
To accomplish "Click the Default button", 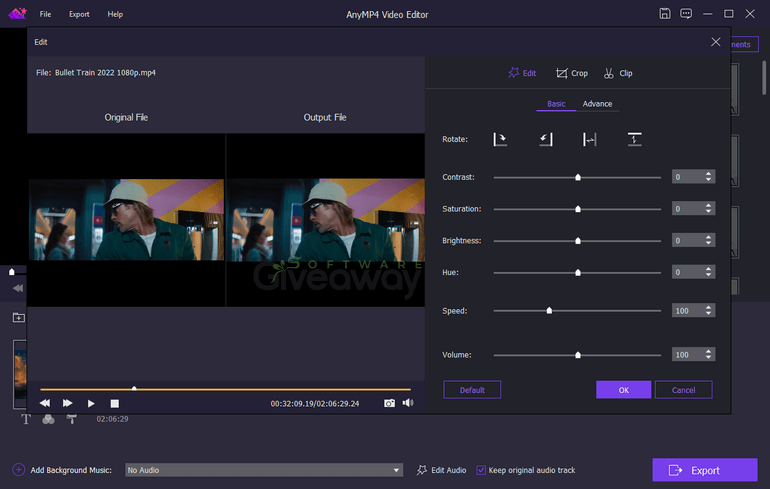I will 472,390.
